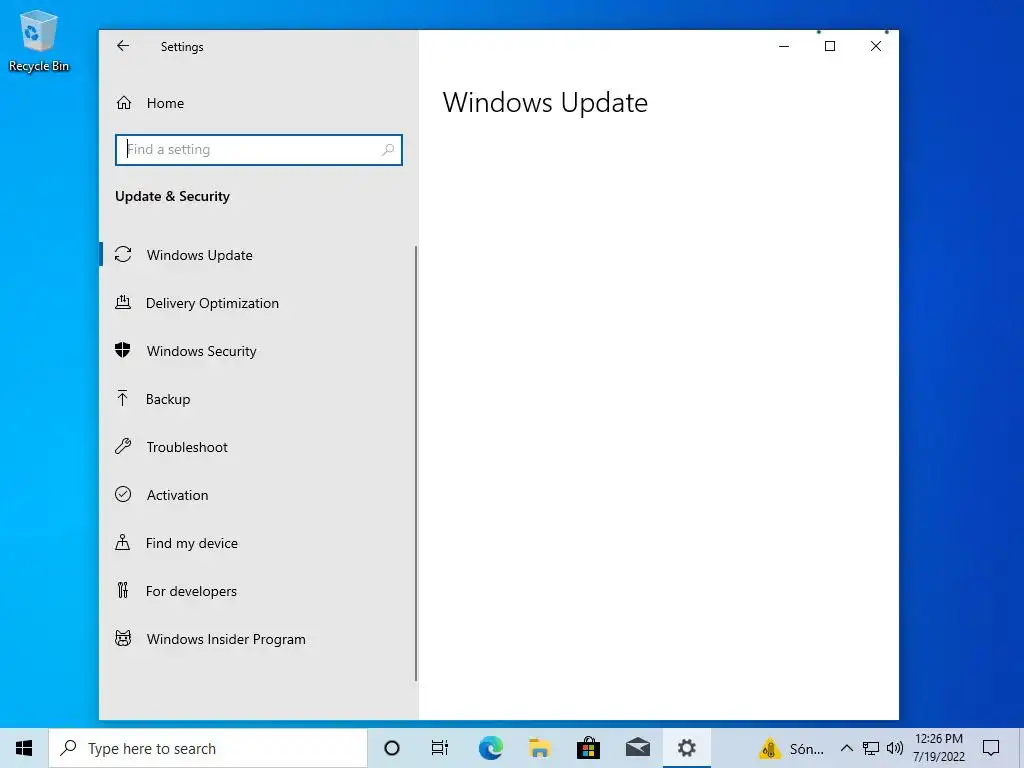Click the Backup upward arrow icon

(123, 398)
